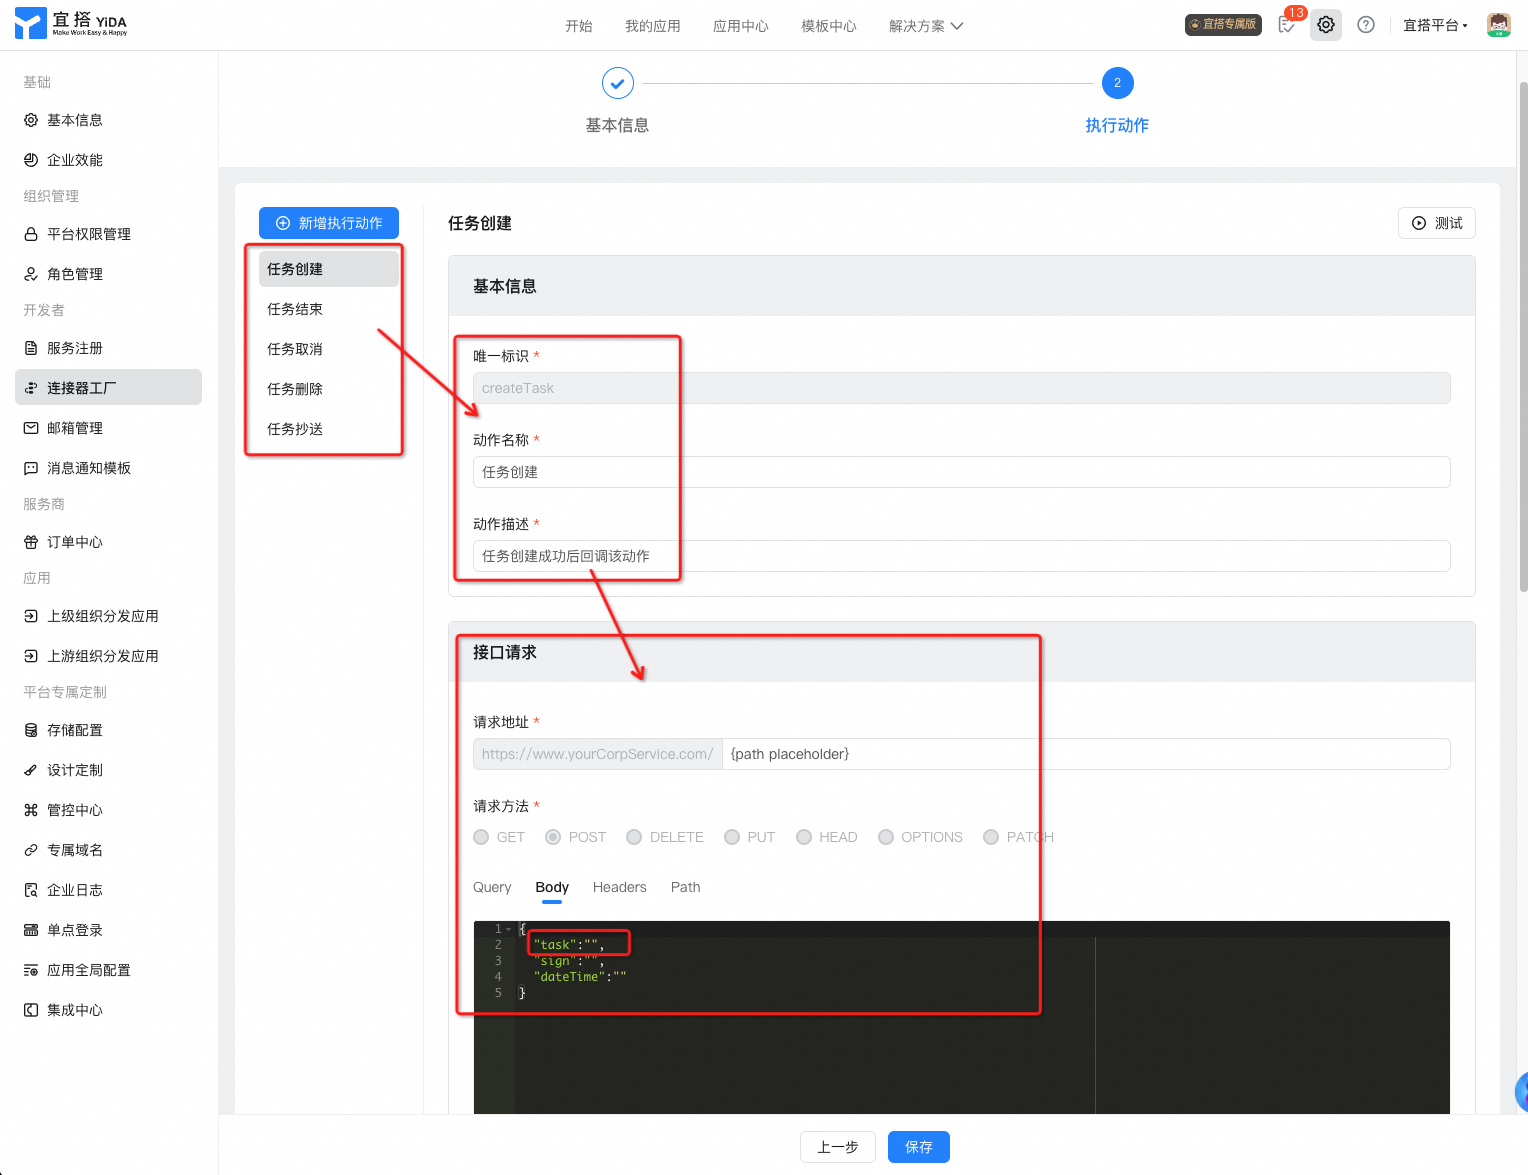Open the task list icon with 13 badge
The image size is (1528, 1175).
(1287, 25)
